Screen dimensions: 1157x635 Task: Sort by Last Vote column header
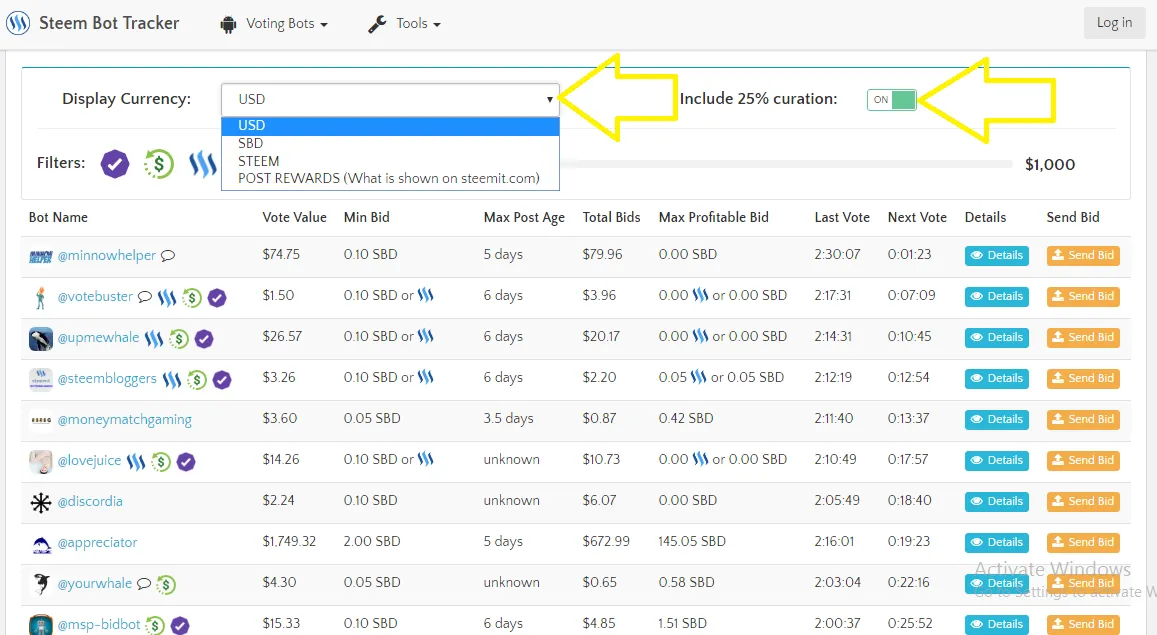tap(842, 217)
